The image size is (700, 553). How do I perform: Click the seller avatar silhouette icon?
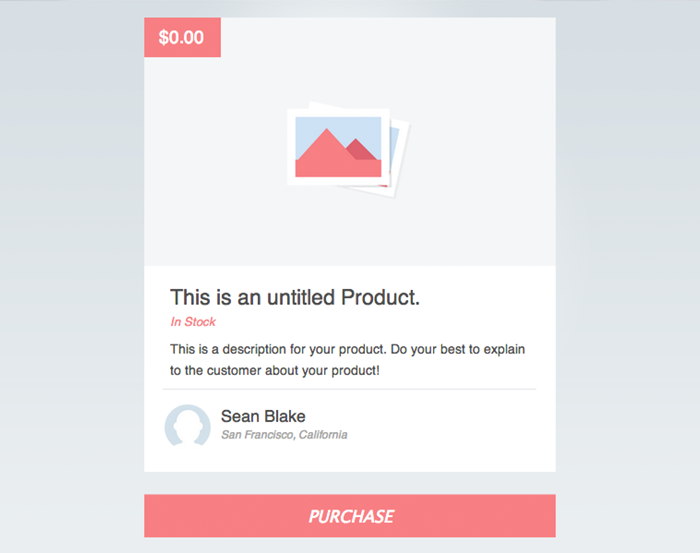(188, 425)
